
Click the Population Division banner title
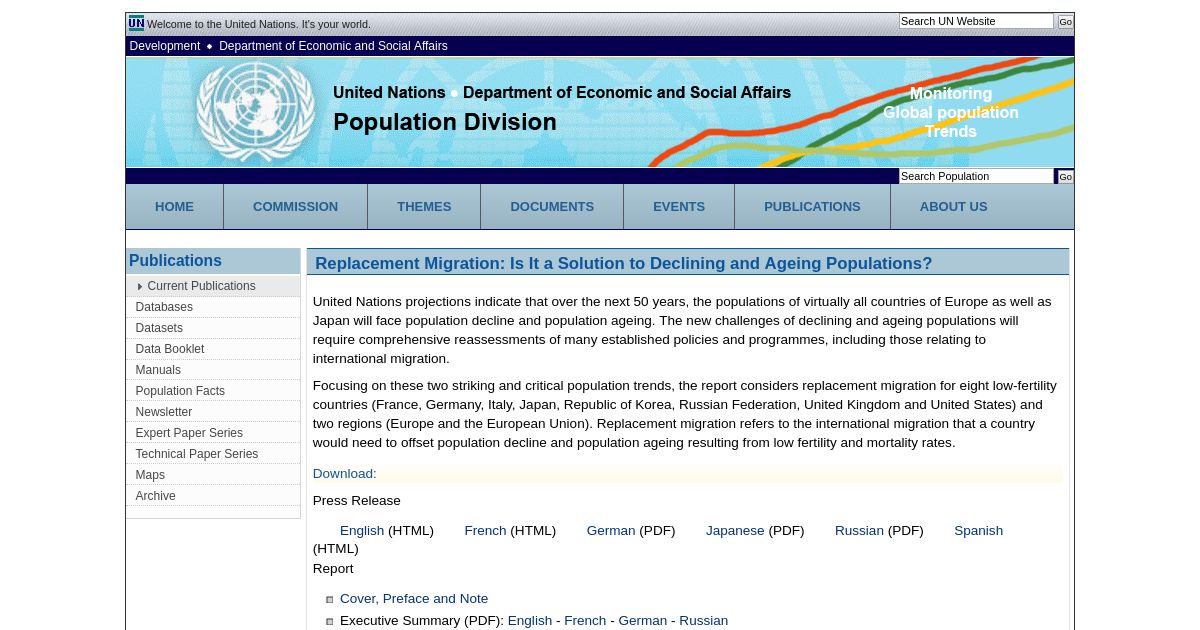[x=445, y=122]
